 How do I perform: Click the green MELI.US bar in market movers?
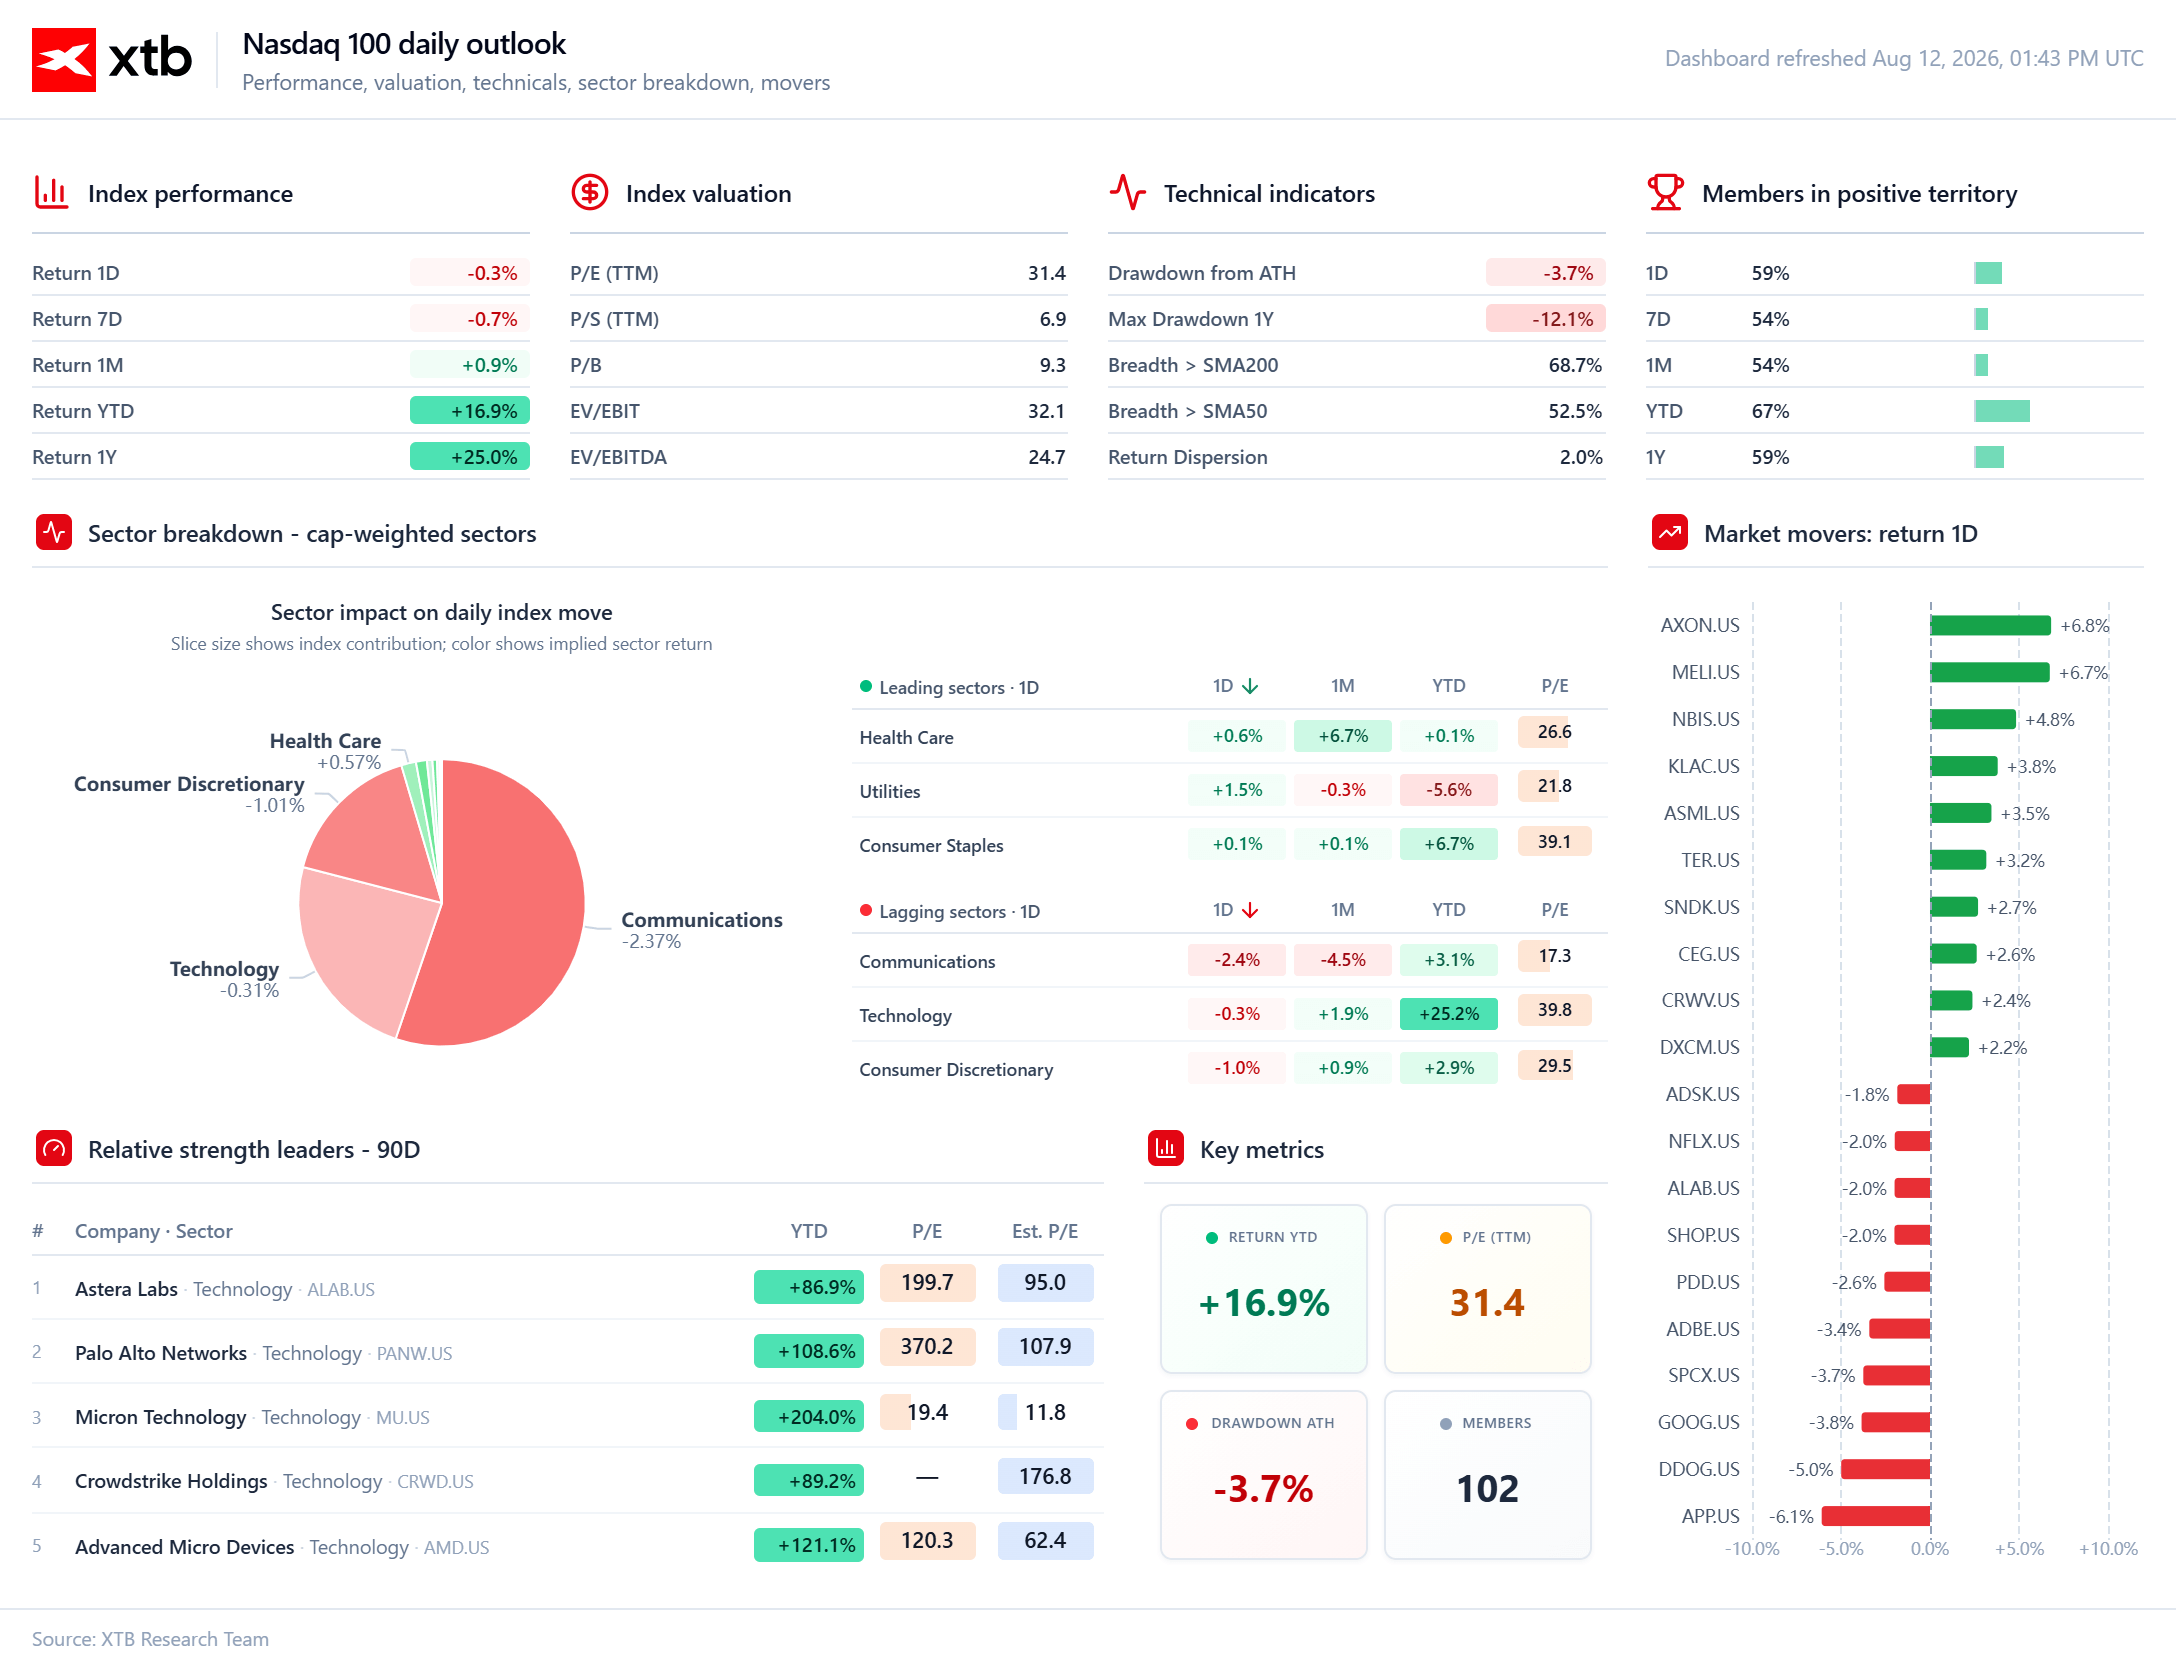point(1990,672)
